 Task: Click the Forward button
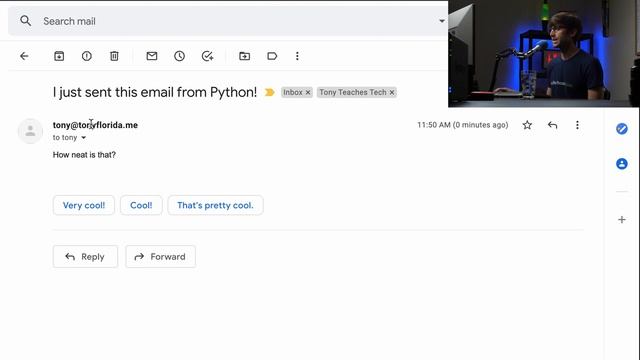point(160,257)
